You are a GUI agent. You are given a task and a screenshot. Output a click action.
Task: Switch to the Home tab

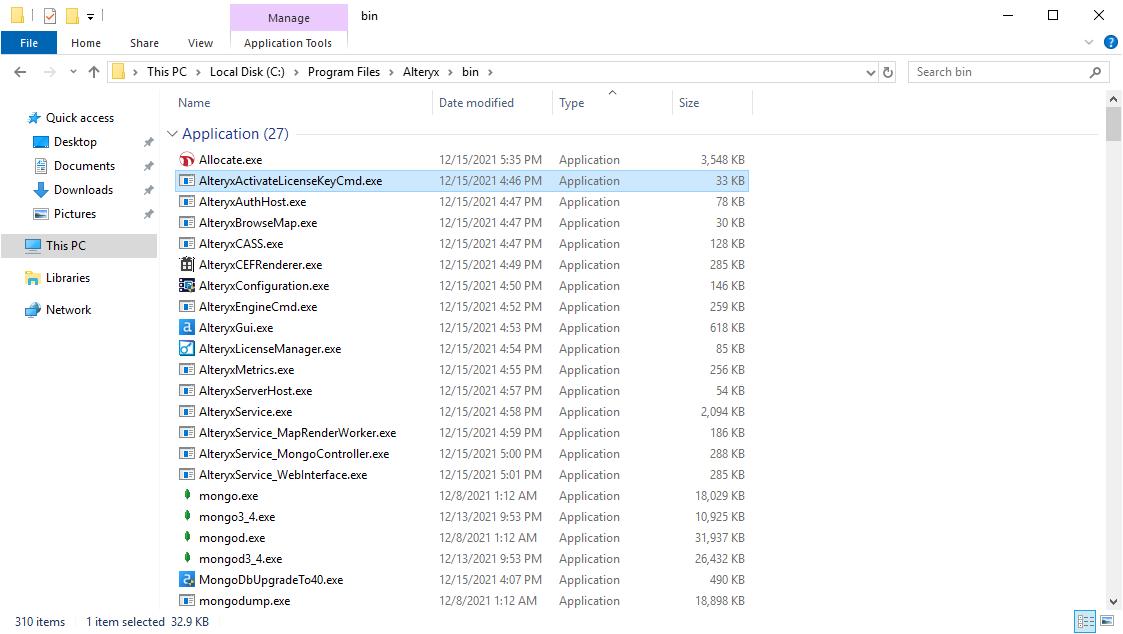[x=85, y=42]
